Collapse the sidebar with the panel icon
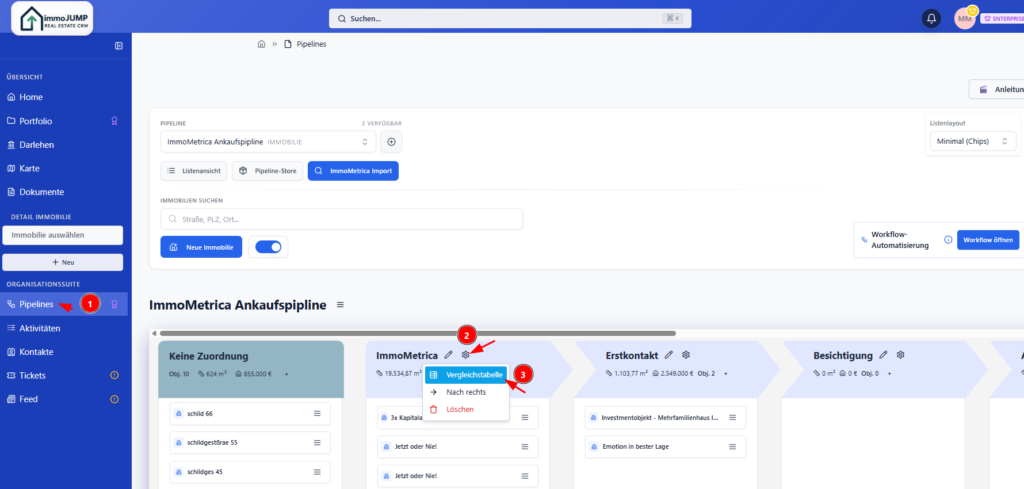The image size is (1024, 489). click(x=118, y=46)
